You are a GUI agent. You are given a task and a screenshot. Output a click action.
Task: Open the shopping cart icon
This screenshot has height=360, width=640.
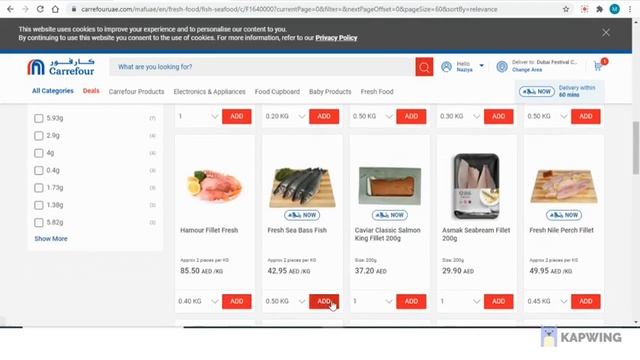[598, 66]
